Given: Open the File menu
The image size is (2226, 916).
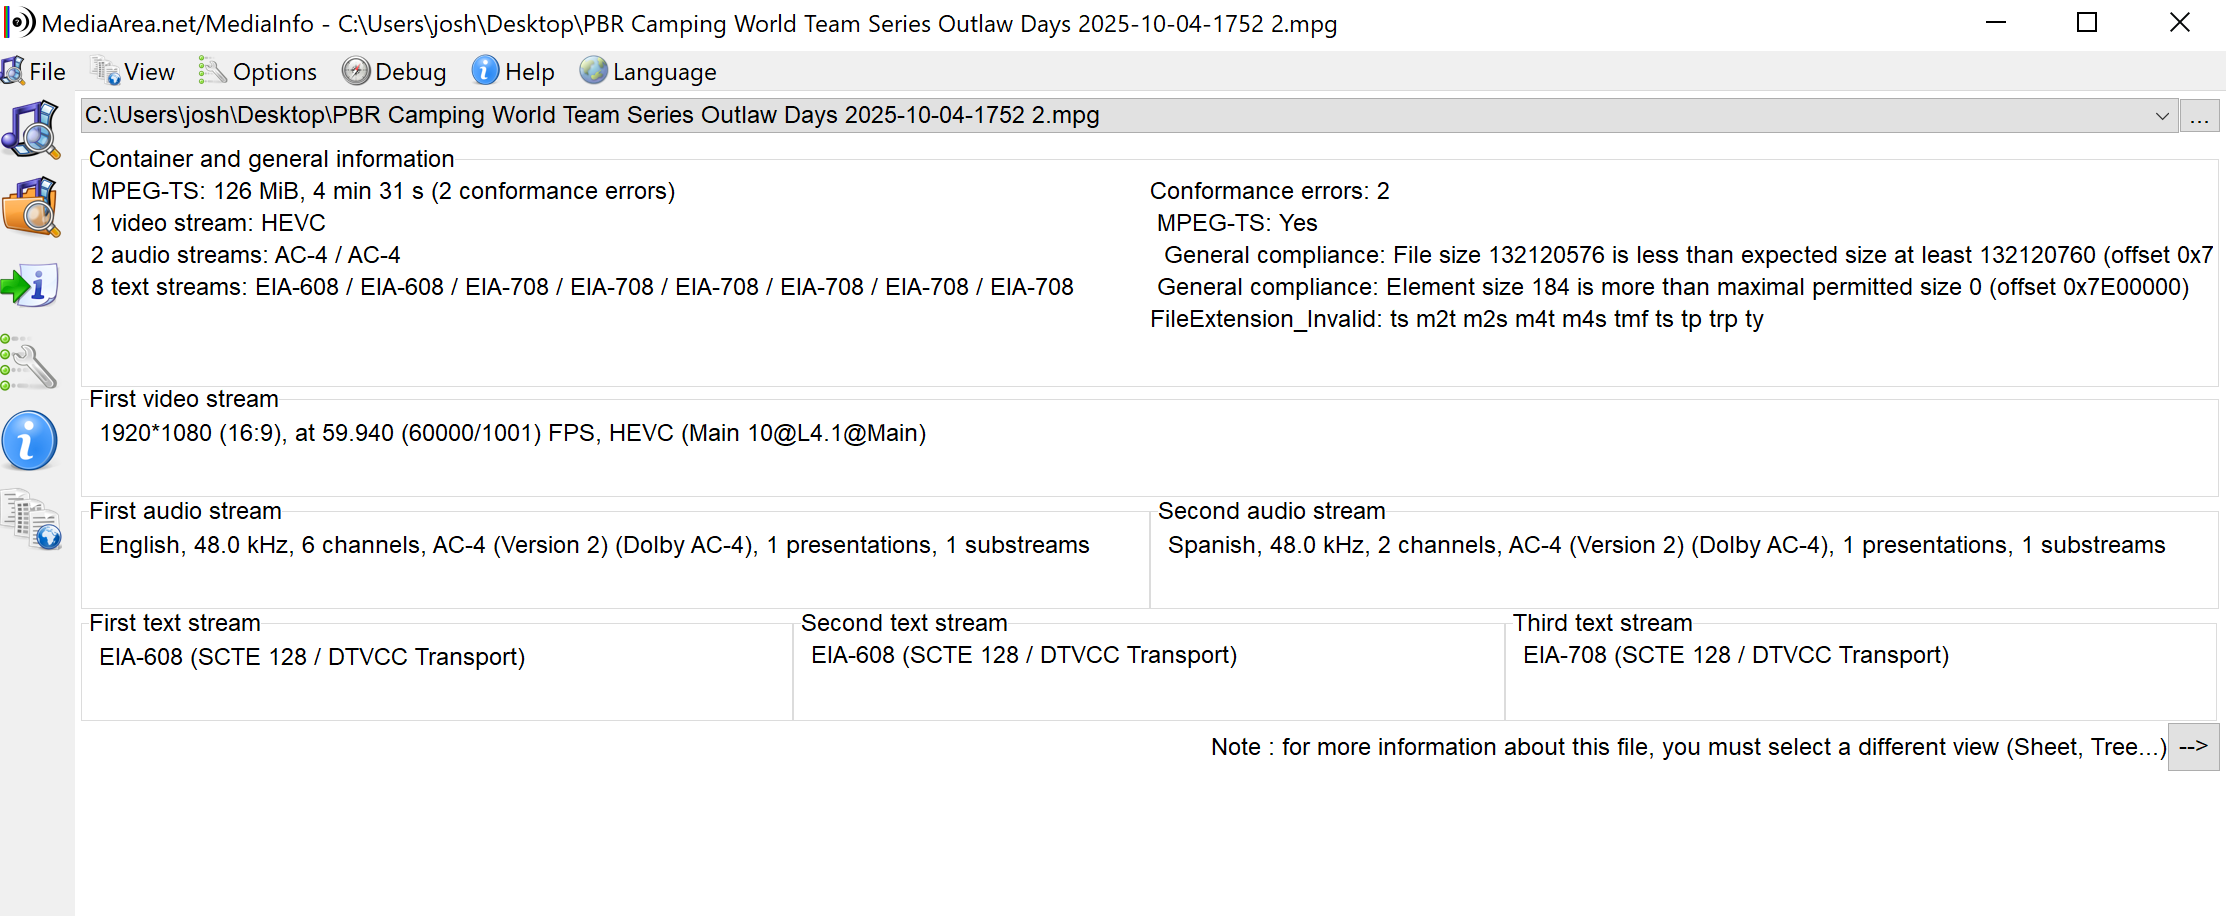Looking at the screenshot, I should pos(35,72).
